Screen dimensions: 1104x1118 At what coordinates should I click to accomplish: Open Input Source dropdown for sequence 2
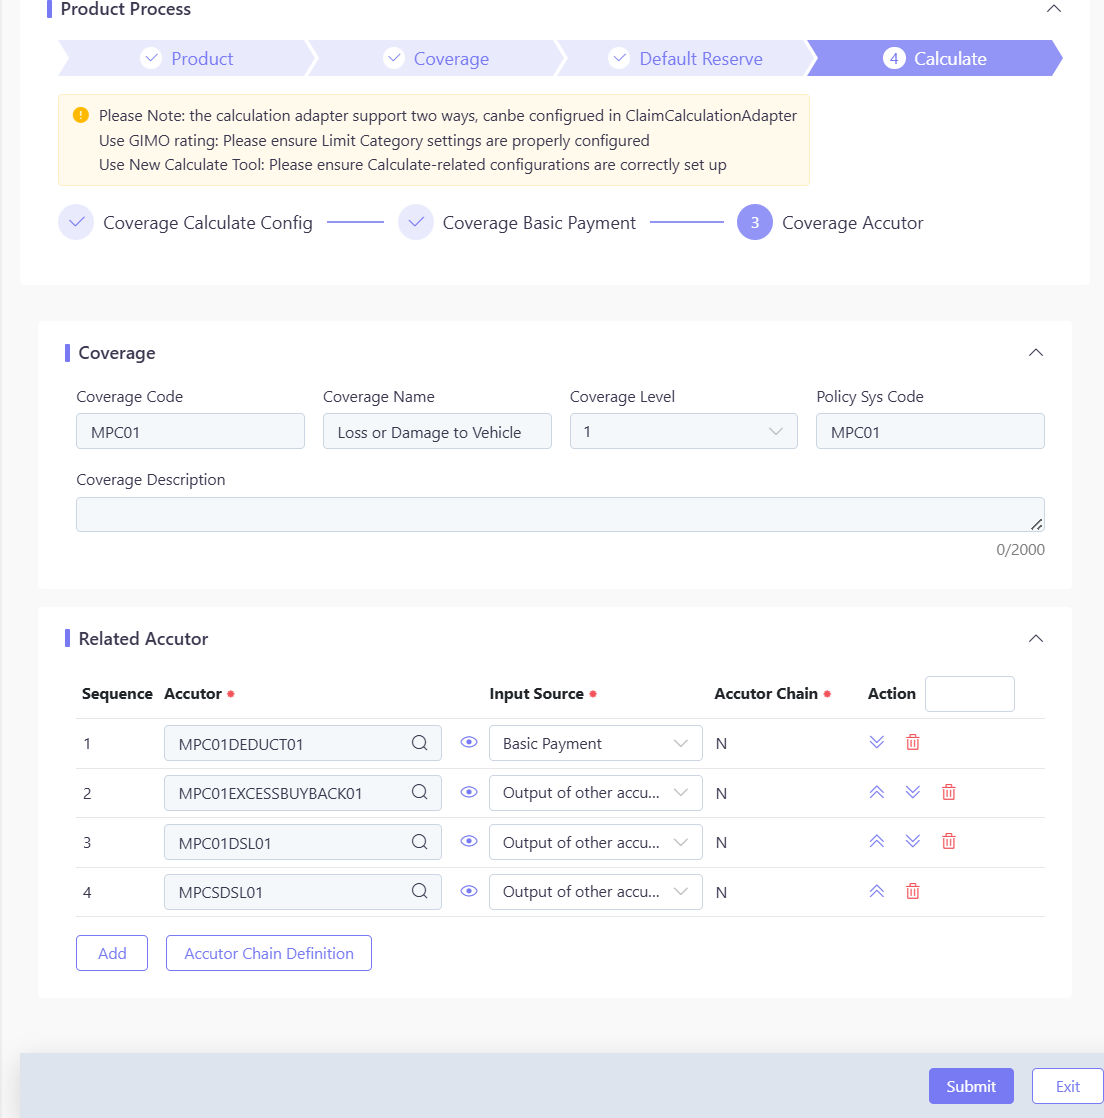pyautogui.click(x=596, y=793)
